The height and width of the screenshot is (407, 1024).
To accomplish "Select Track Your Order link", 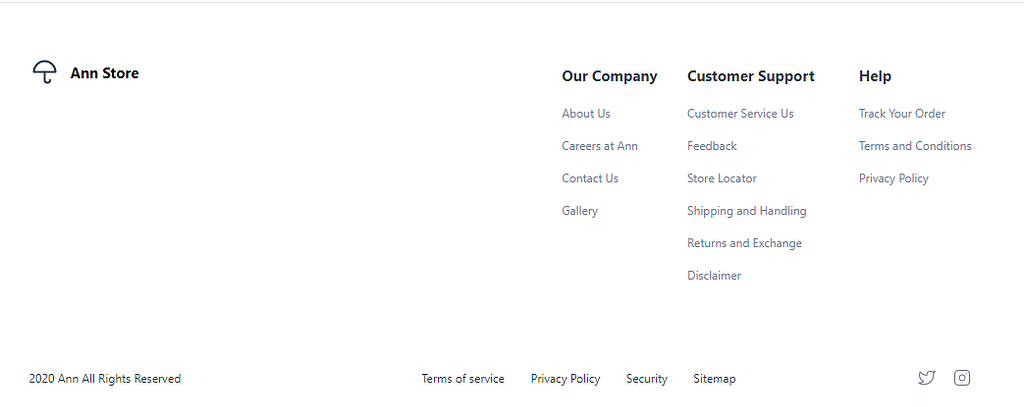I will click(x=902, y=114).
